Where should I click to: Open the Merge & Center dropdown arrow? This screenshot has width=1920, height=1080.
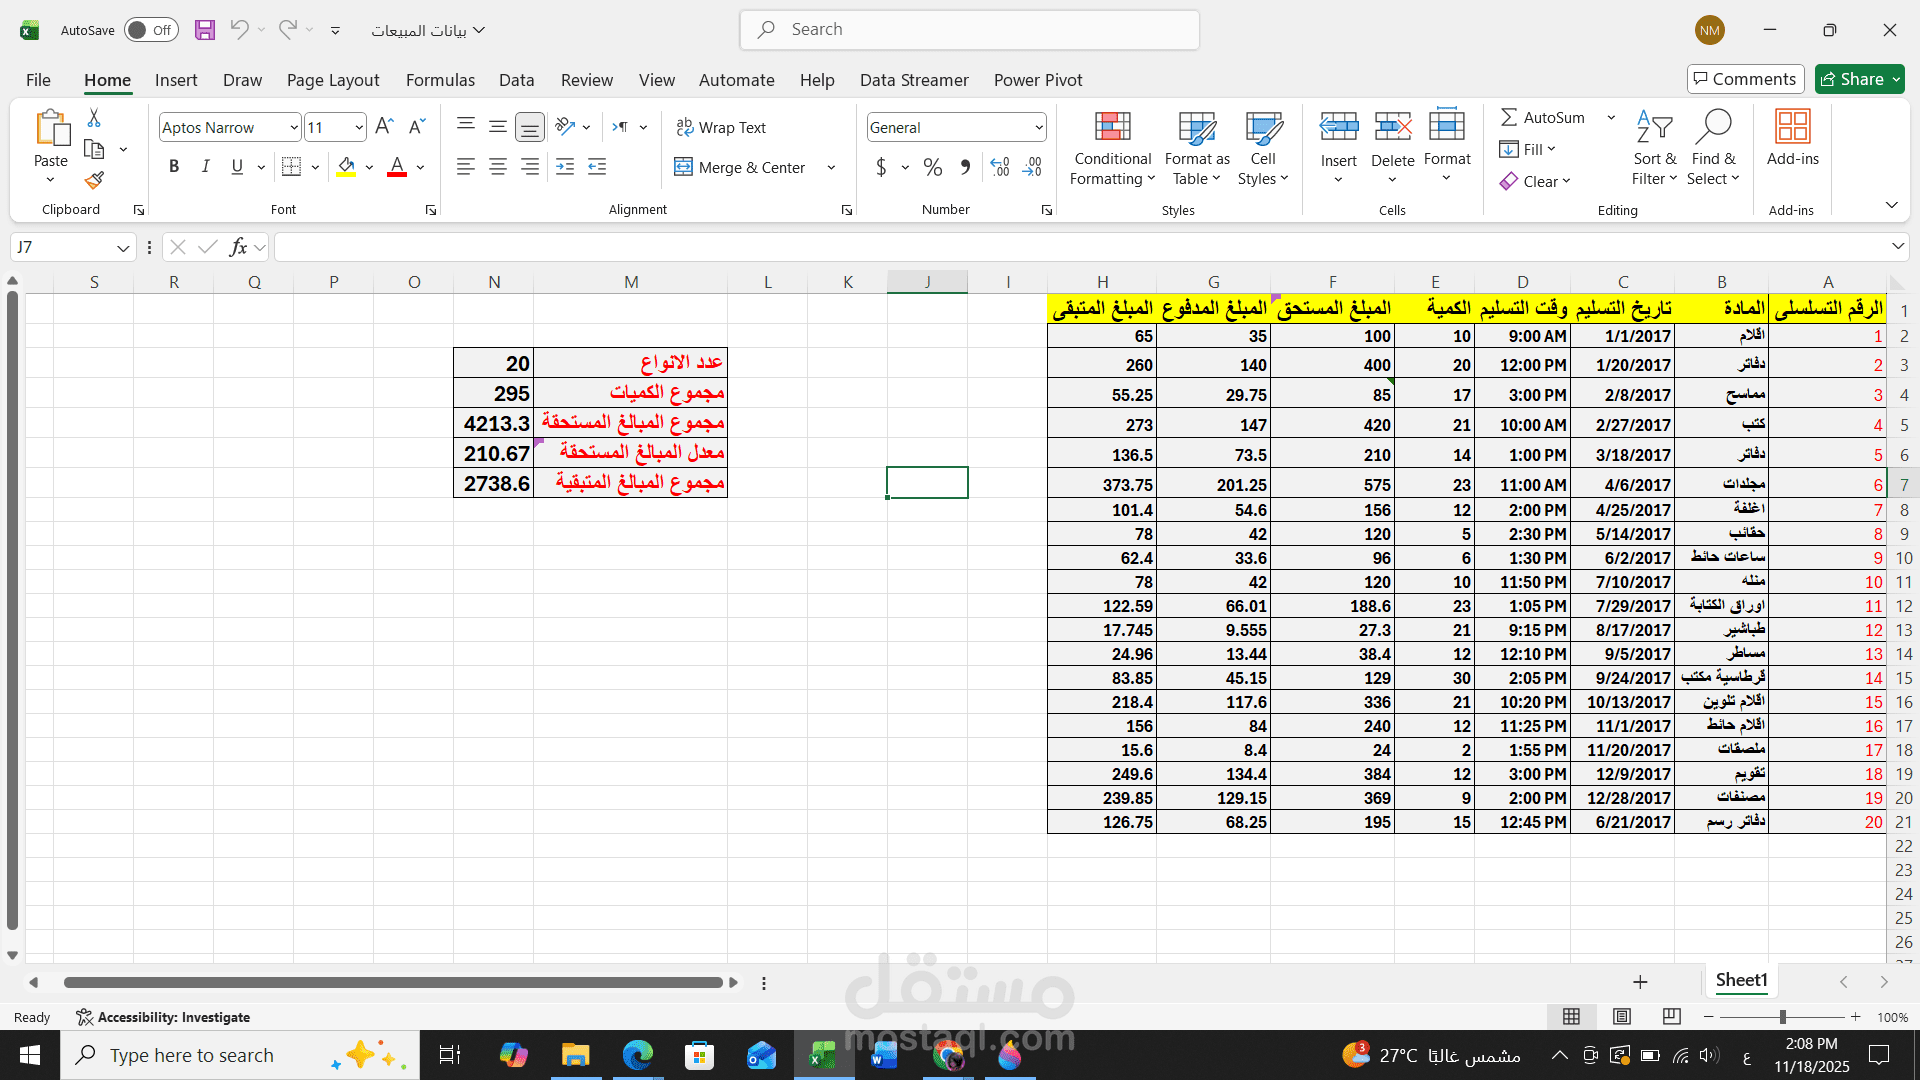click(x=832, y=167)
